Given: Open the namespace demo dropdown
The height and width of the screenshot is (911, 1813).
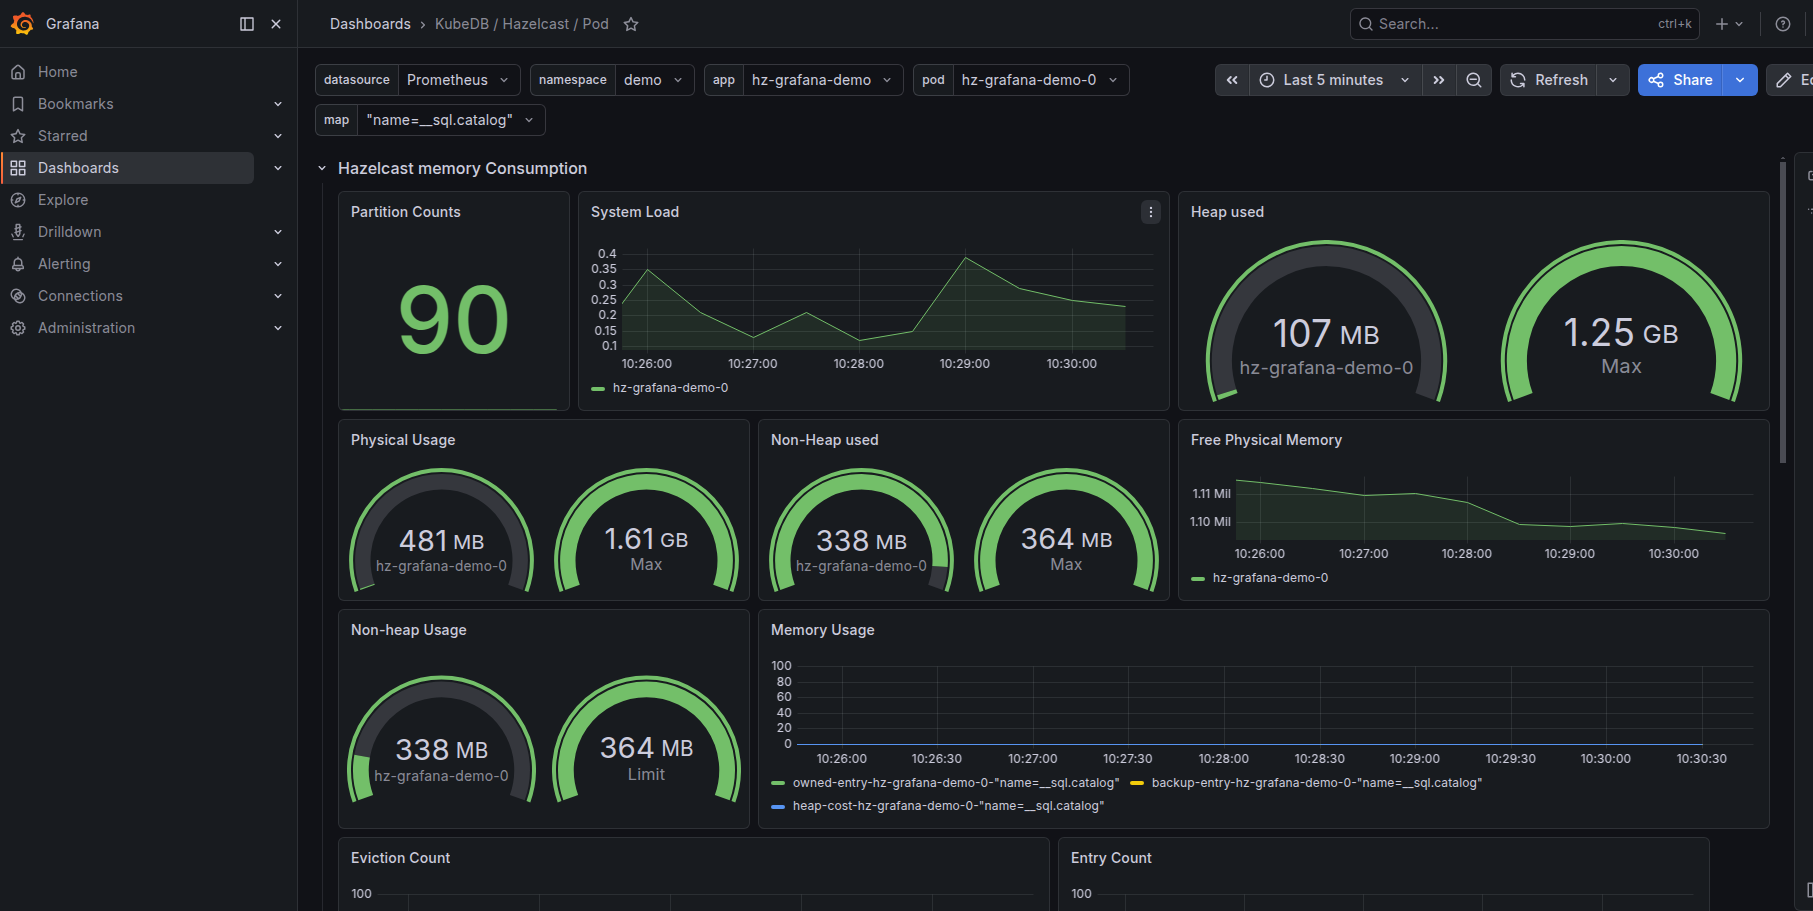Looking at the screenshot, I should click(655, 80).
